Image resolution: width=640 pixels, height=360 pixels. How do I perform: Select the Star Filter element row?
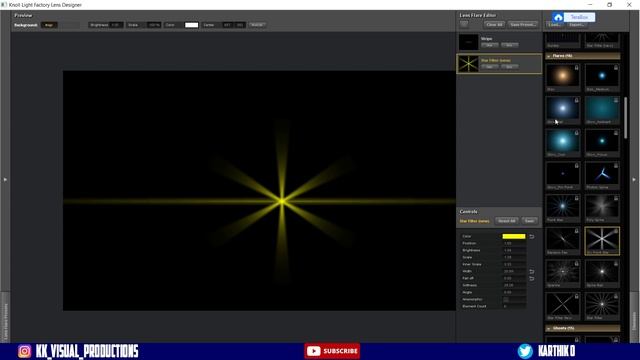[499, 64]
